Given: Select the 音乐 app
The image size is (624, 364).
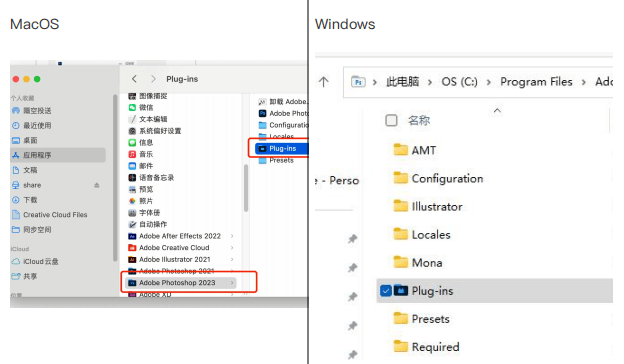Looking at the screenshot, I should pyautogui.click(x=141, y=154).
